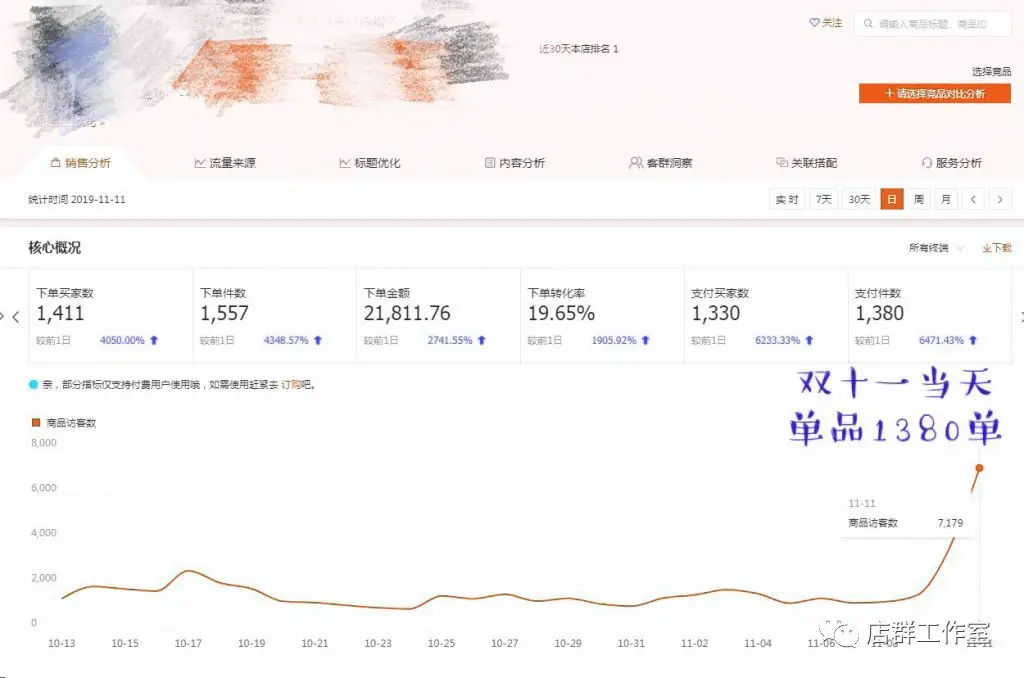Image resolution: width=1024 pixels, height=678 pixels.
Task: Select the 实时 time range
Action: click(x=787, y=199)
